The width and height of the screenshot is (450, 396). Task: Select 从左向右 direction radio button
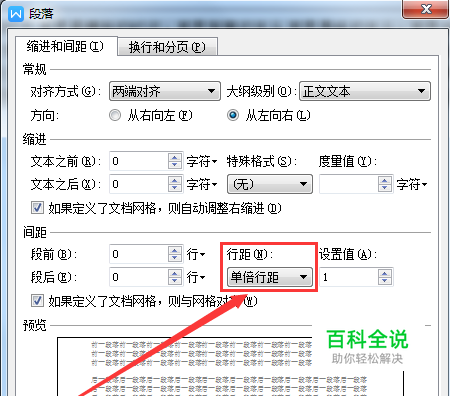pyautogui.click(x=233, y=115)
